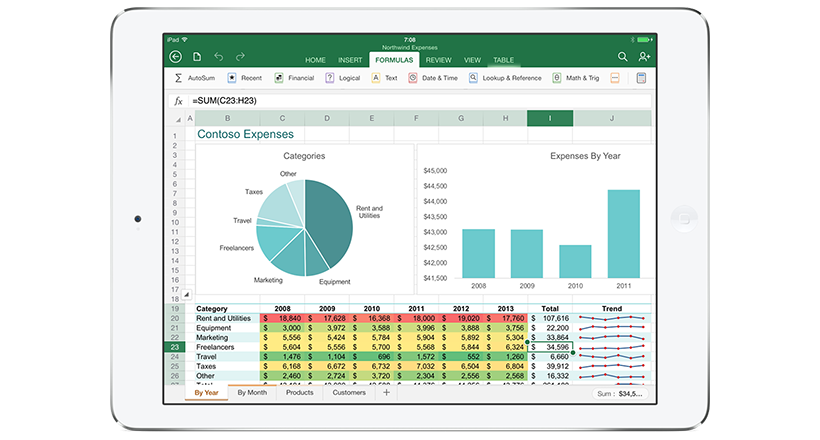Image resolution: width=820 pixels, height=440 pixels.
Task: Open the REVIEW ribbon tab
Action: 438,60
